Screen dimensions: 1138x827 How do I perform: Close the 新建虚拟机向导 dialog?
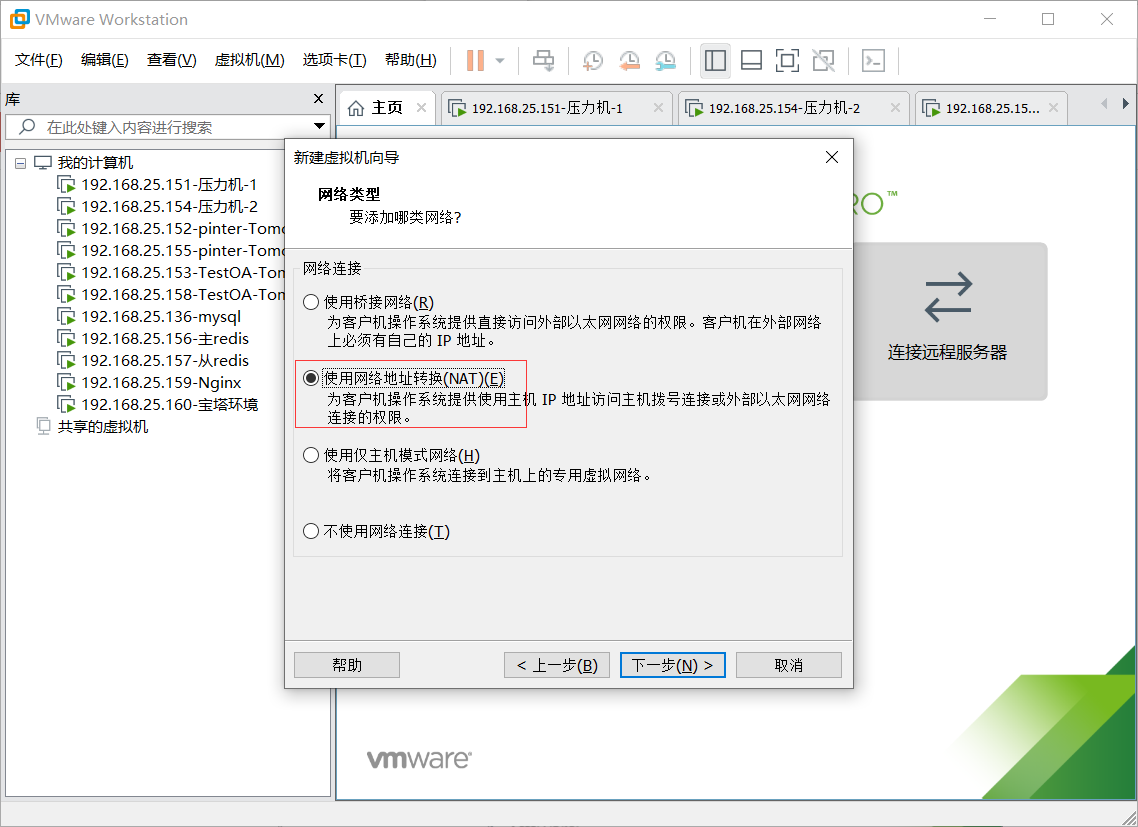(832, 158)
